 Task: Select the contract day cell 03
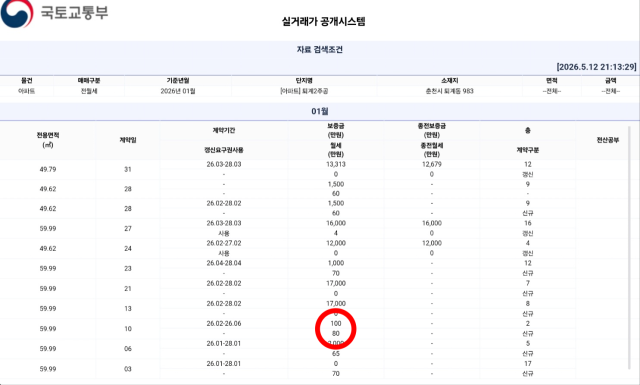(128, 369)
